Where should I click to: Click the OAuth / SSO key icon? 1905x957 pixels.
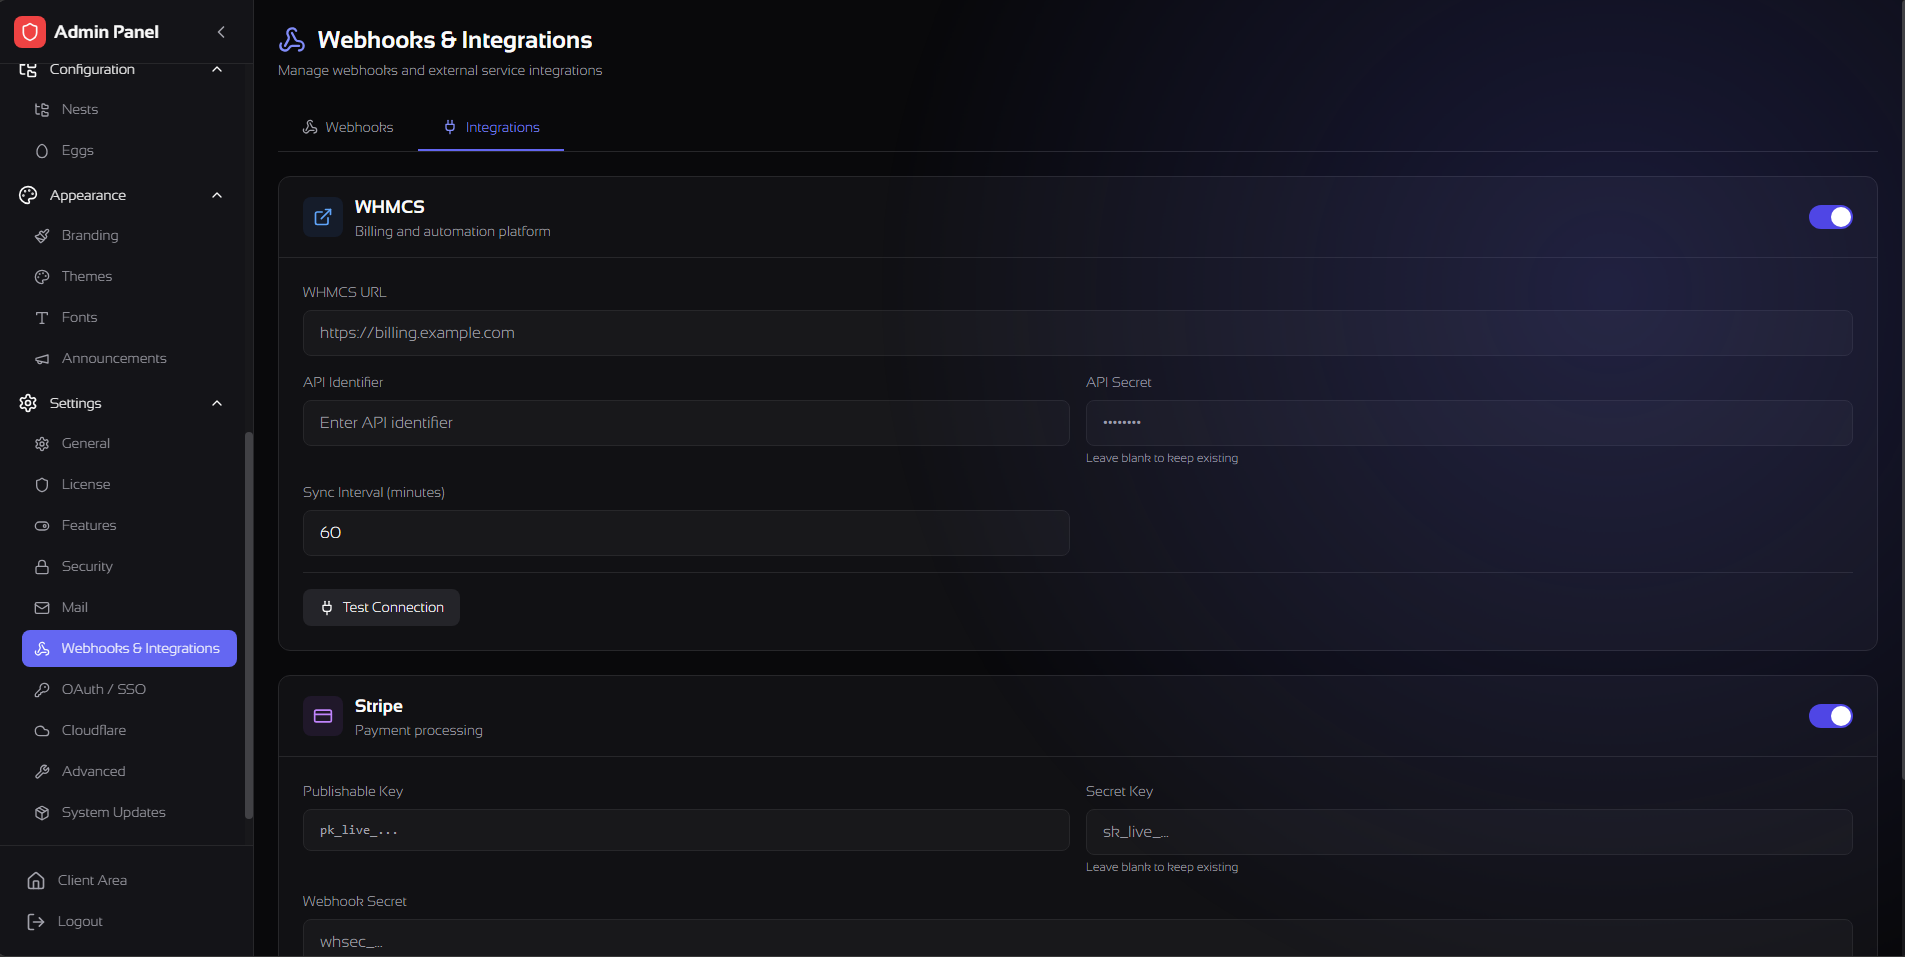coord(42,690)
